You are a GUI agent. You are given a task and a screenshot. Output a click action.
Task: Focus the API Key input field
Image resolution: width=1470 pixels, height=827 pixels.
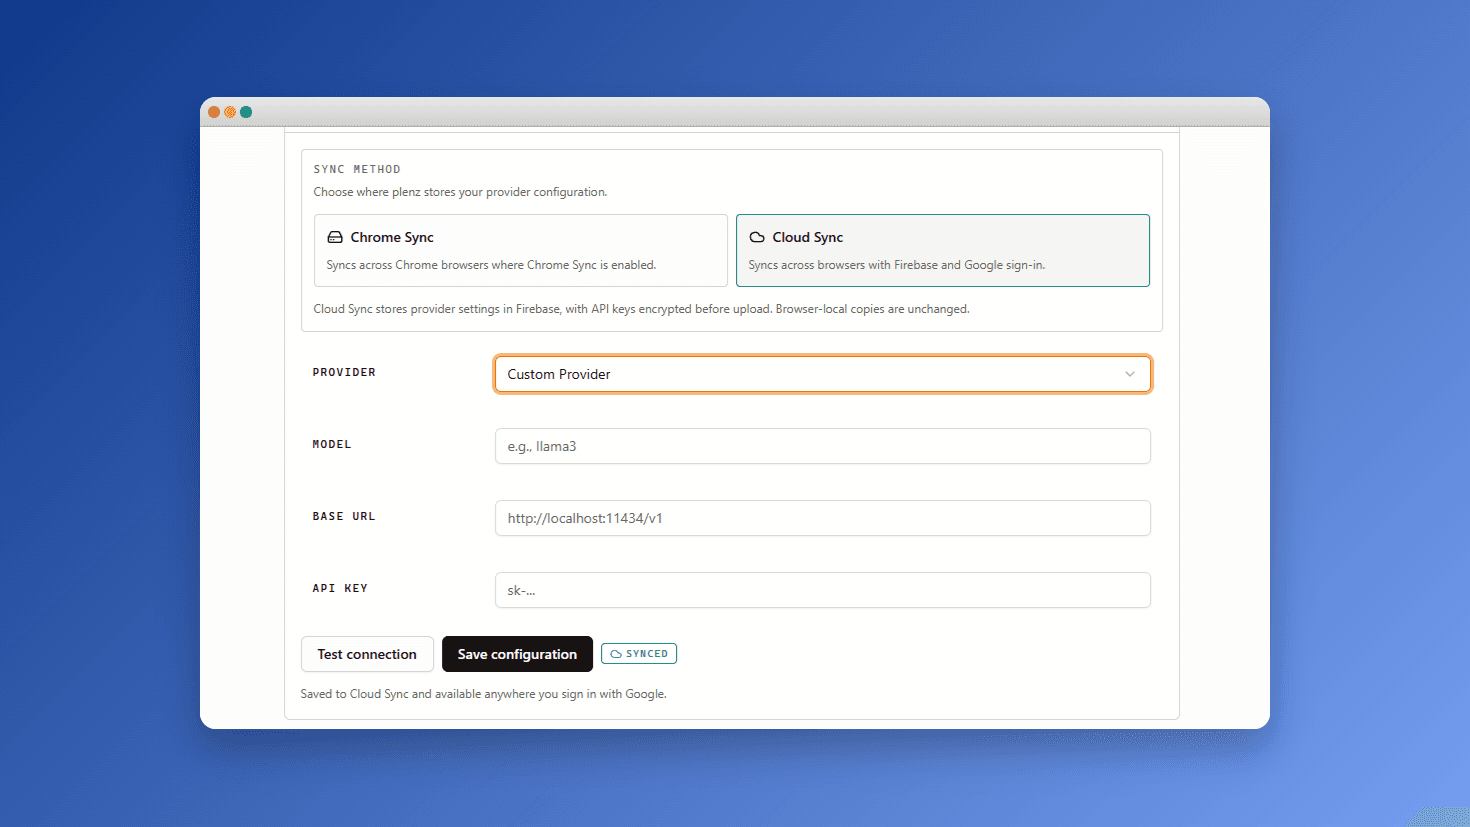coord(823,590)
